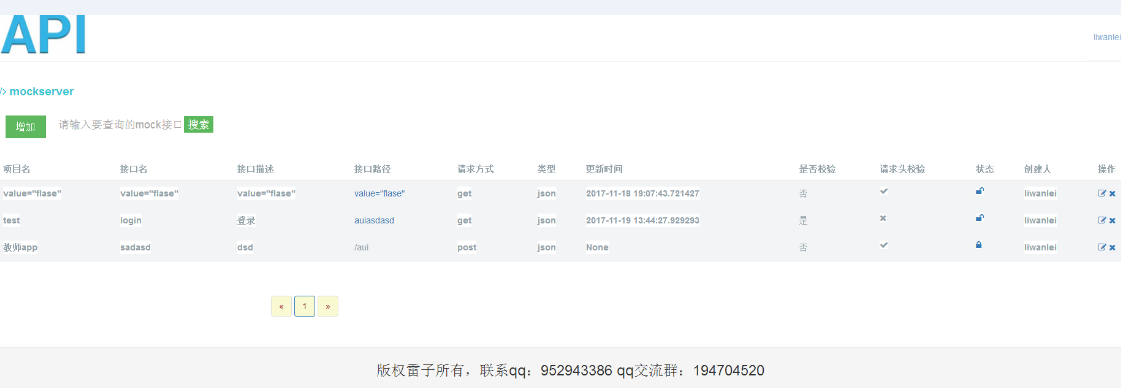Click the 请求头校验 column header

(x=902, y=169)
